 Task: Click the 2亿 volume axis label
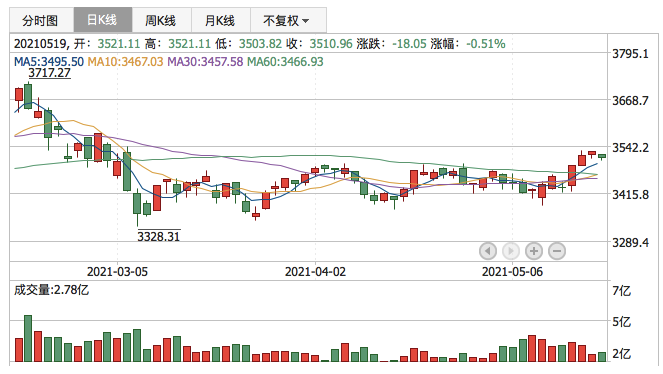pyautogui.click(x=622, y=353)
